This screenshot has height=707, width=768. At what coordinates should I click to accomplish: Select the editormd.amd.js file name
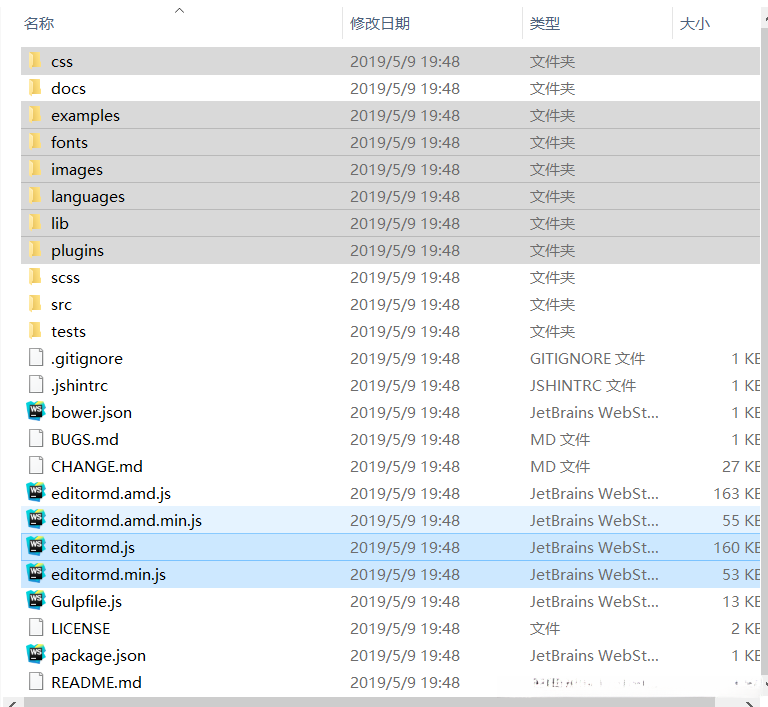point(111,493)
